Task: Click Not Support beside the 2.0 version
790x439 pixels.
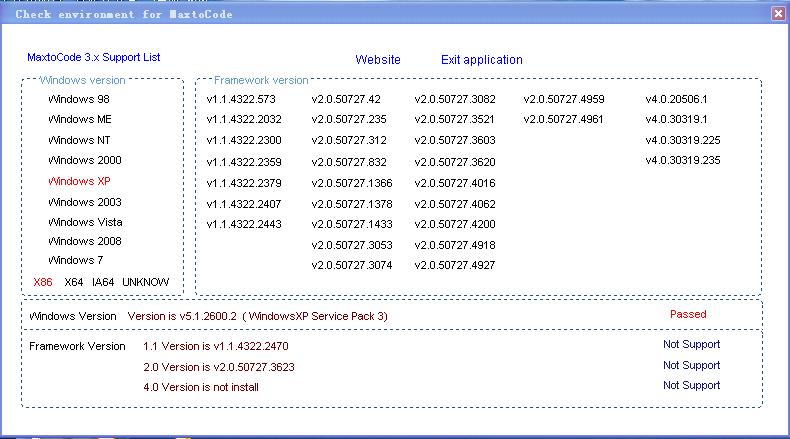Action: point(691,365)
